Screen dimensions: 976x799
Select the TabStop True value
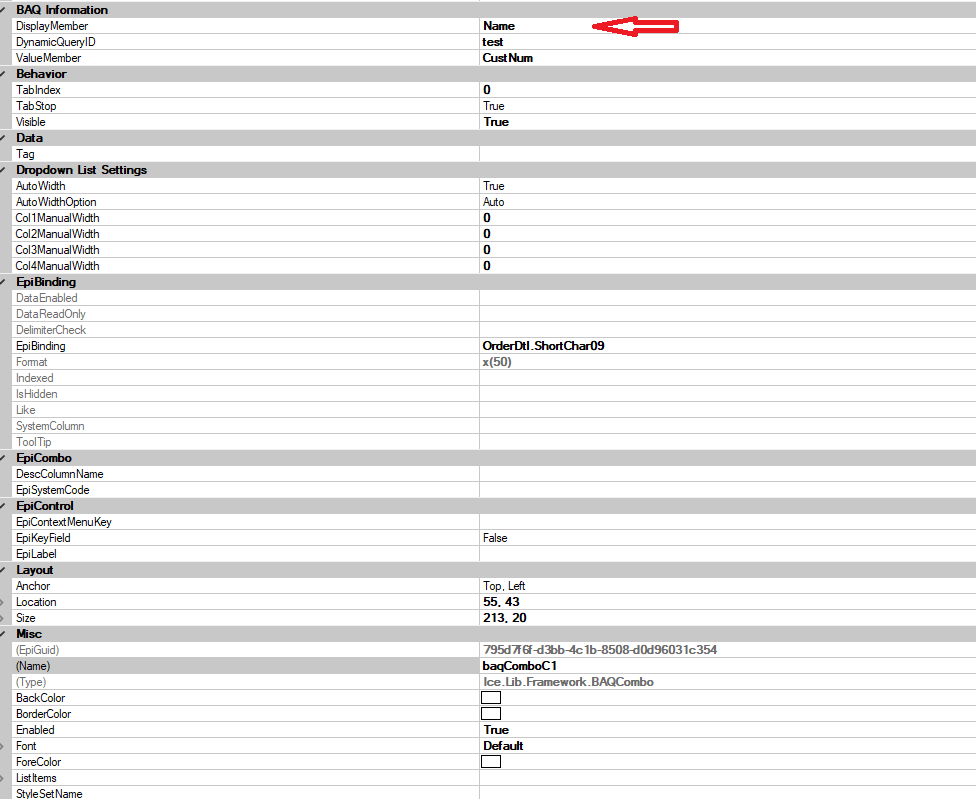pyautogui.click(x=494, y=106)
